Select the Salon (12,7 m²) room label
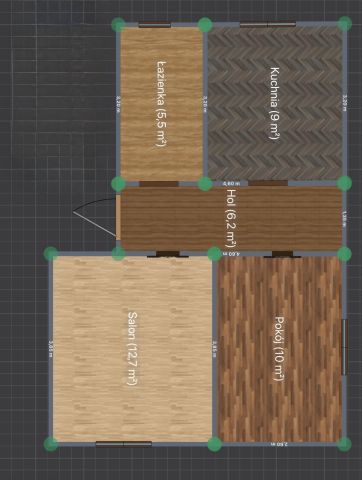The image size is (362, 480). [133, 348]
